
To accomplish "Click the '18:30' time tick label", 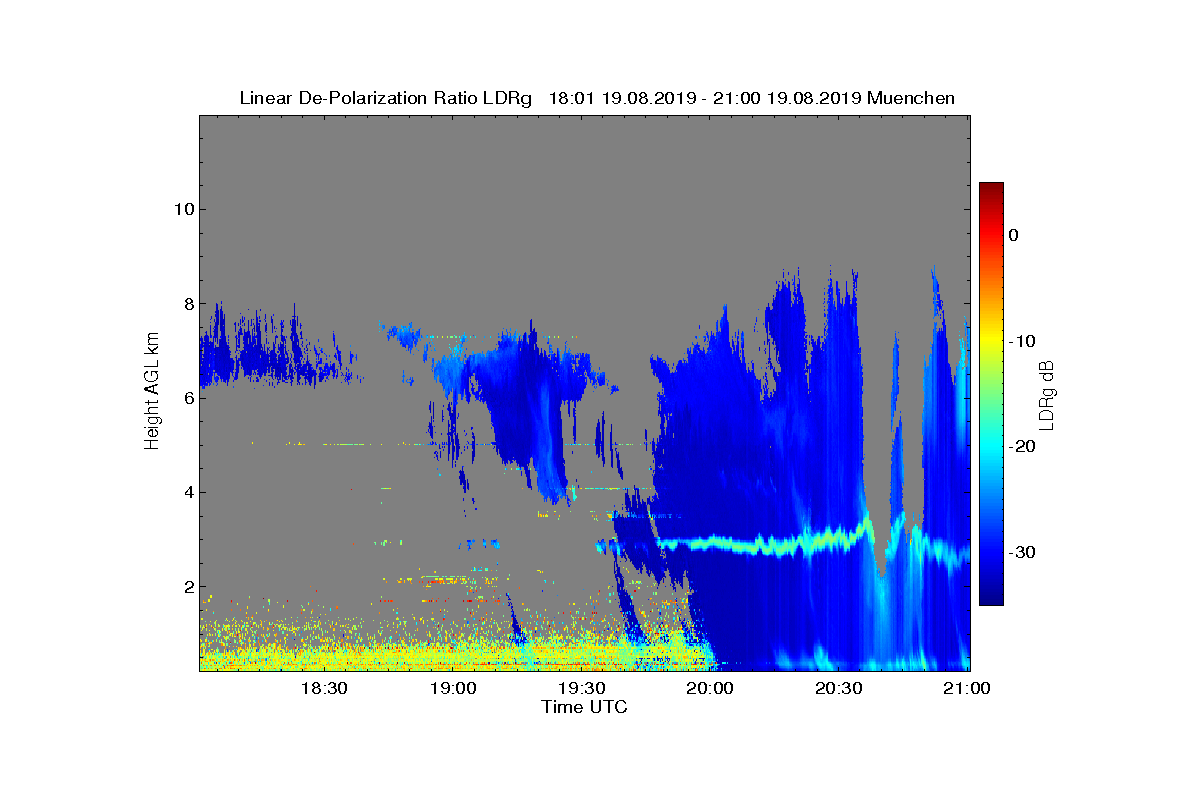I will 324,688.
